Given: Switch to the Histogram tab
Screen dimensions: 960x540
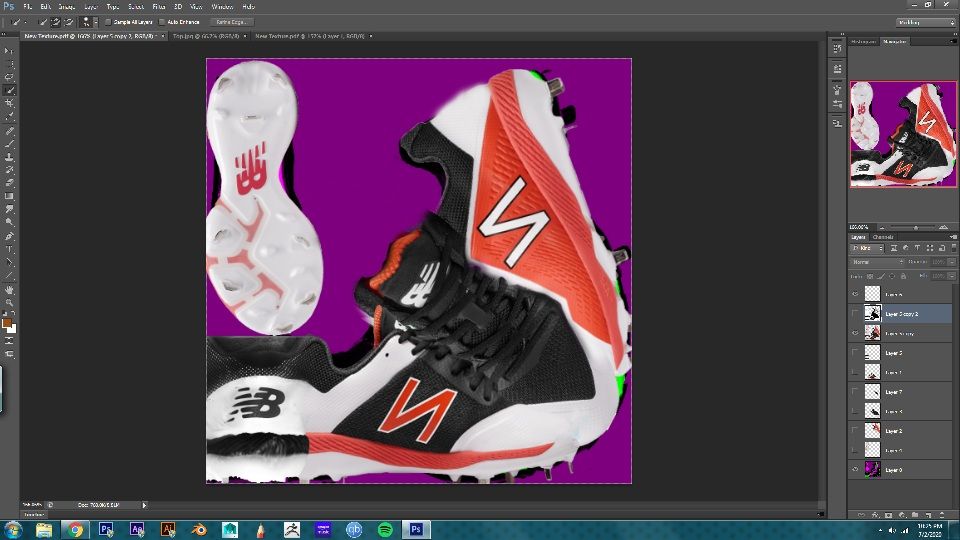Looking at the screenshot, I should 863,41.
